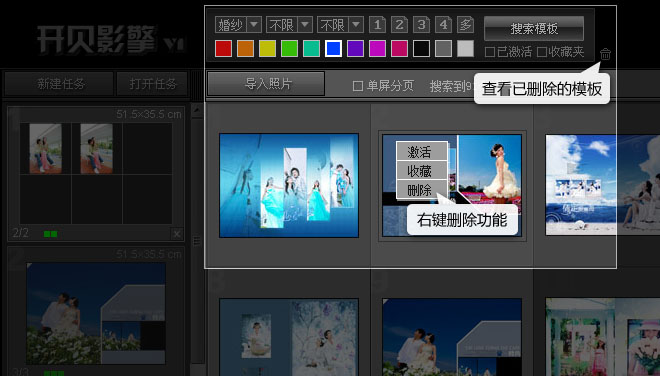Close the 2/2 page with the X icon
660x376 pixels.
coord(177,234)
